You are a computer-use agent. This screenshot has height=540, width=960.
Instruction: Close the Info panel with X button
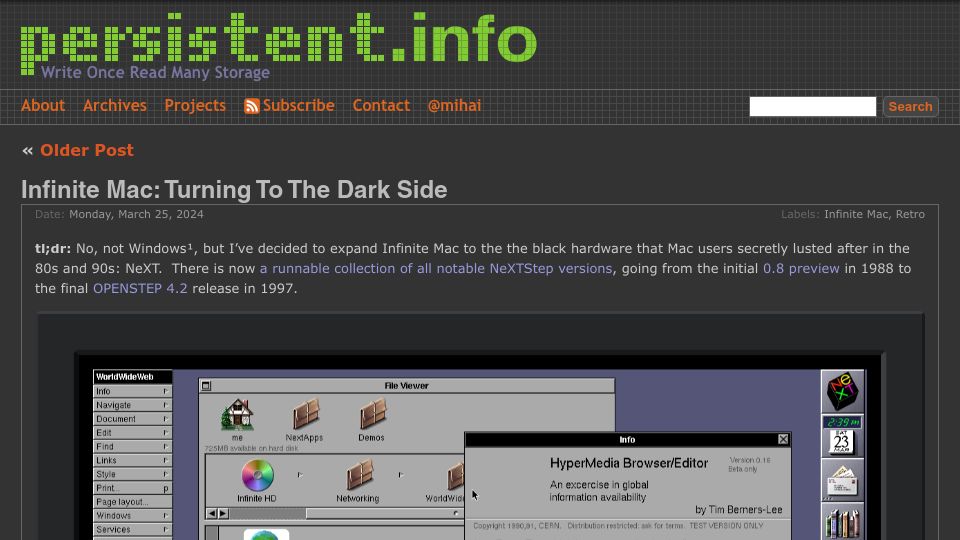(x=783, y=439)
